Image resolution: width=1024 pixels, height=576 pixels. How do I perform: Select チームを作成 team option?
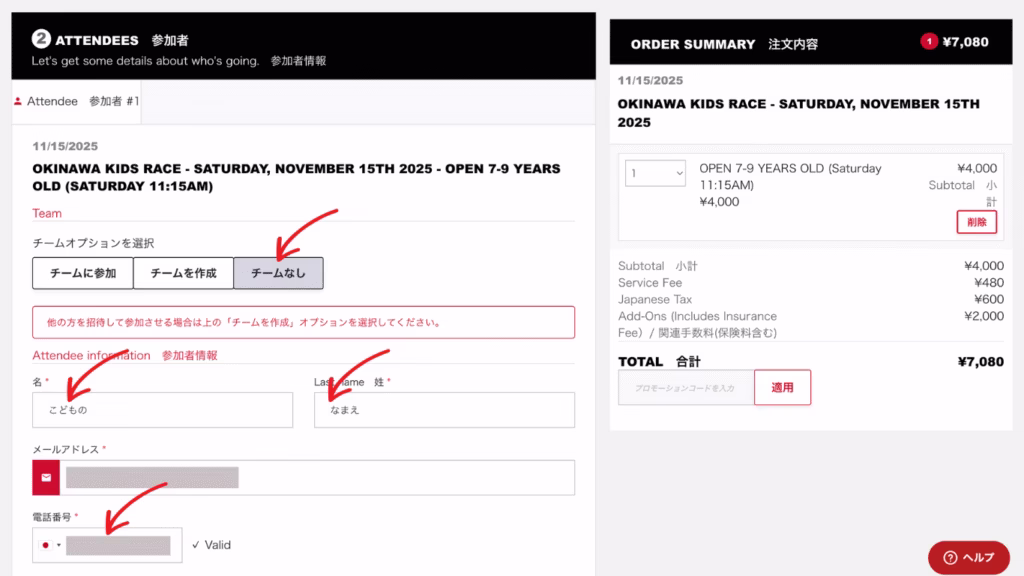point(184,273)
